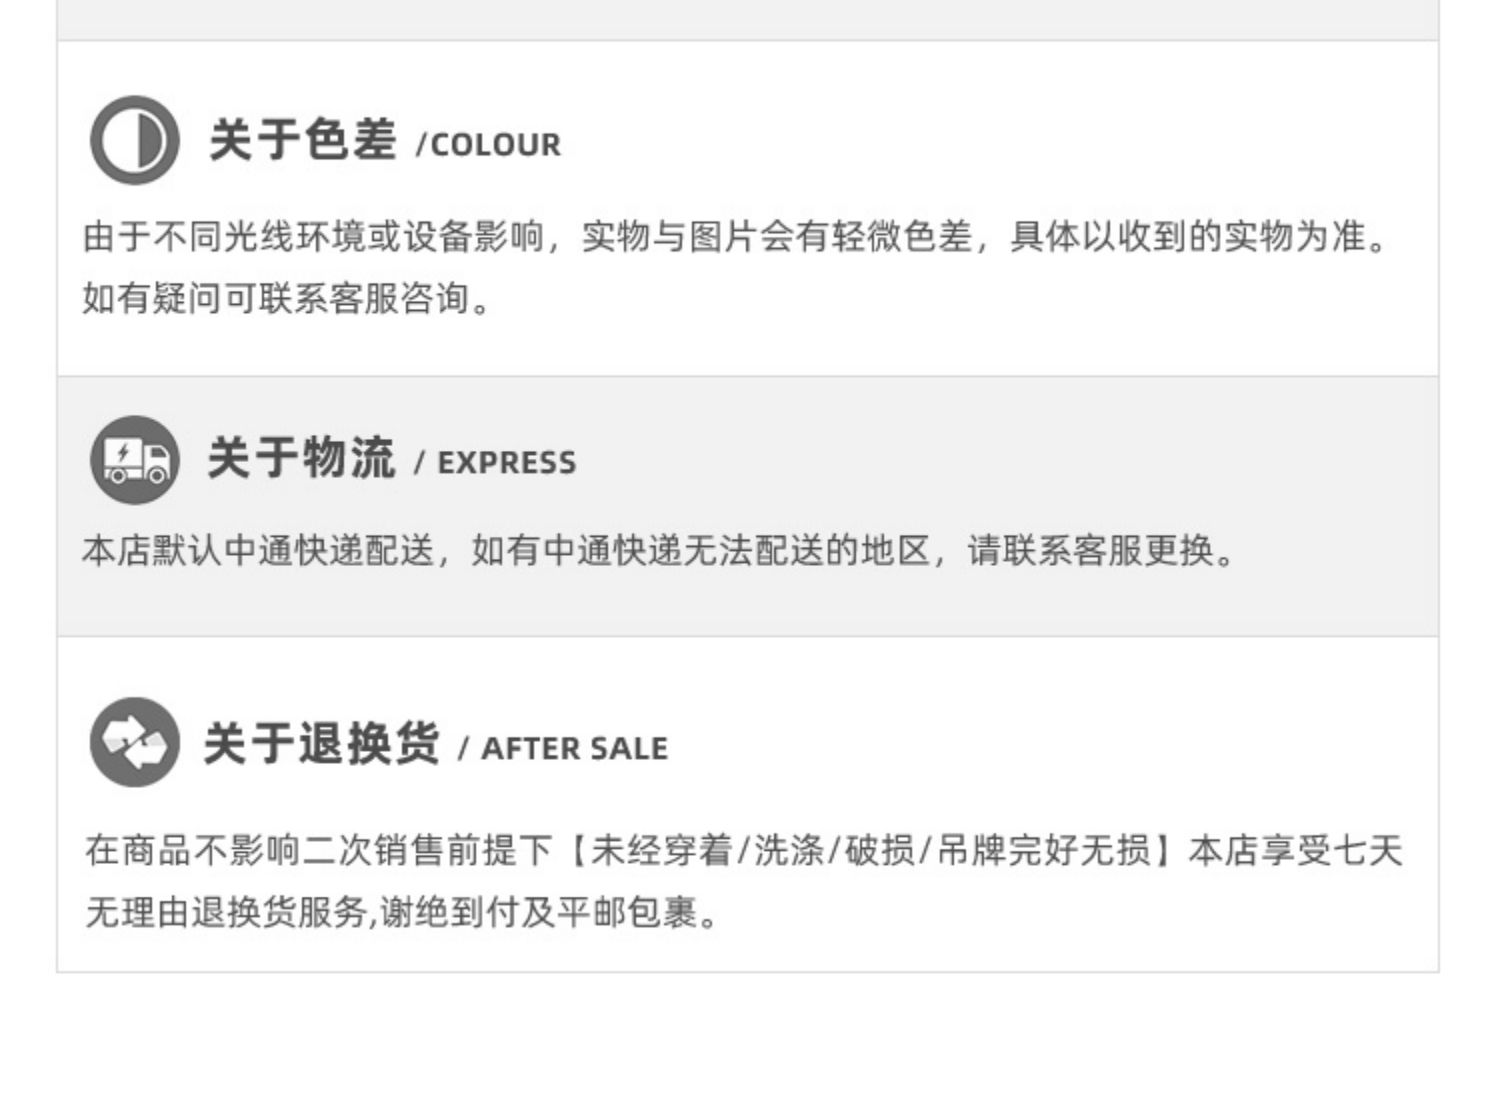
Task: Select the 关于物流 heading
Action: [x=302, y=458]
